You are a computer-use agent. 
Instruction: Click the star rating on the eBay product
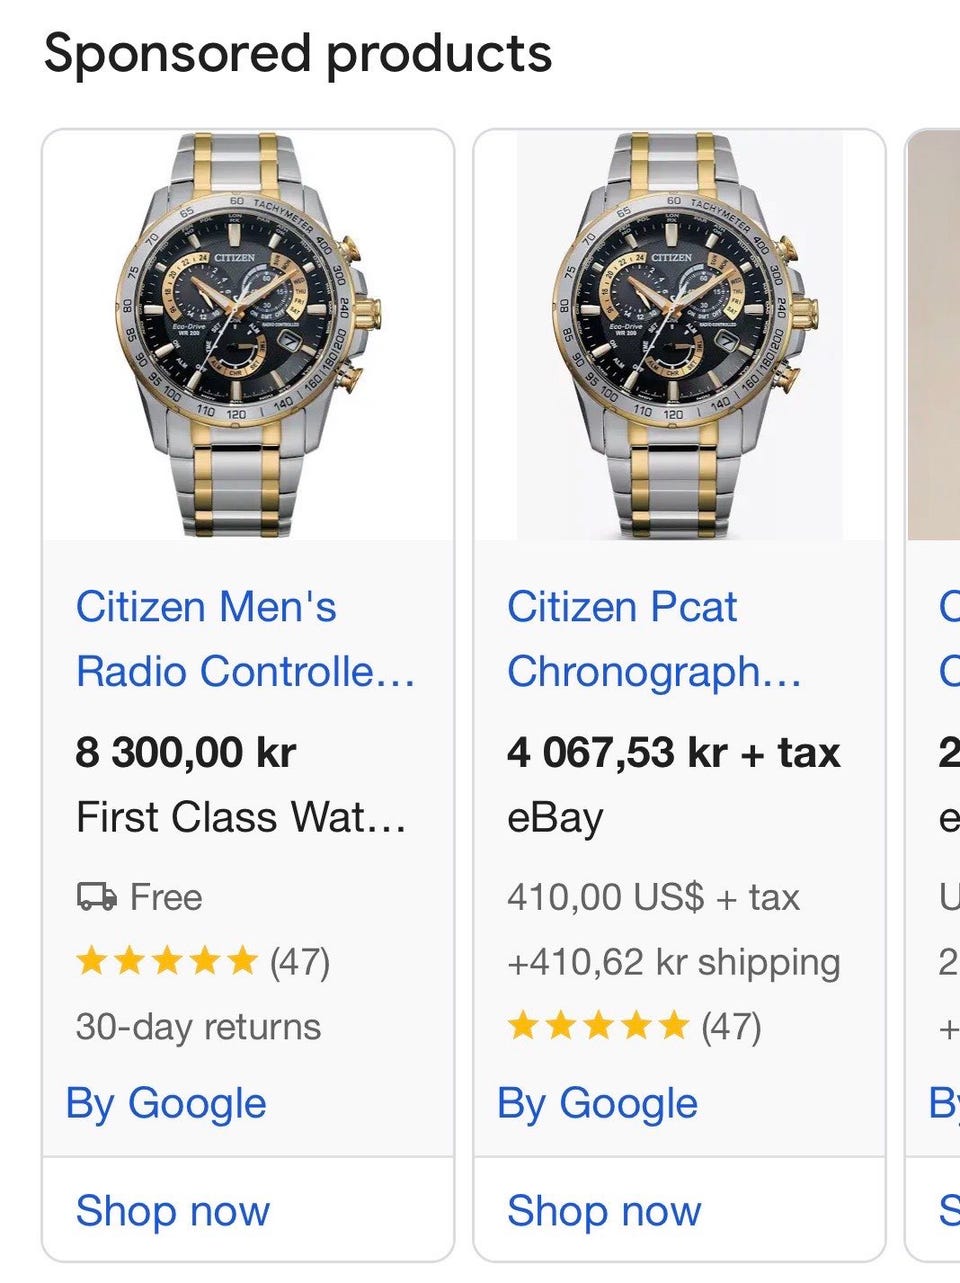pyautogui.click(x=598, y=1026)
